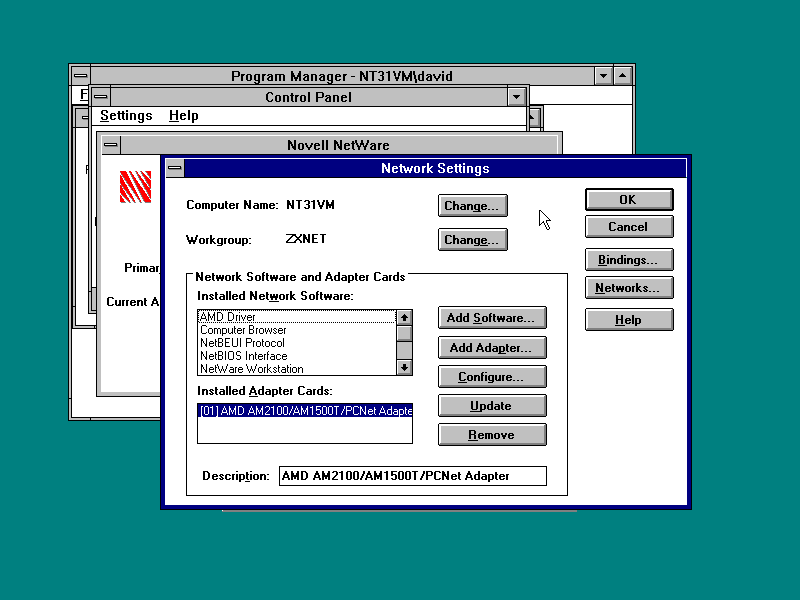Open Novell NetWare window system menu box
Screen dimensions: 800x600
click(111, 145)
